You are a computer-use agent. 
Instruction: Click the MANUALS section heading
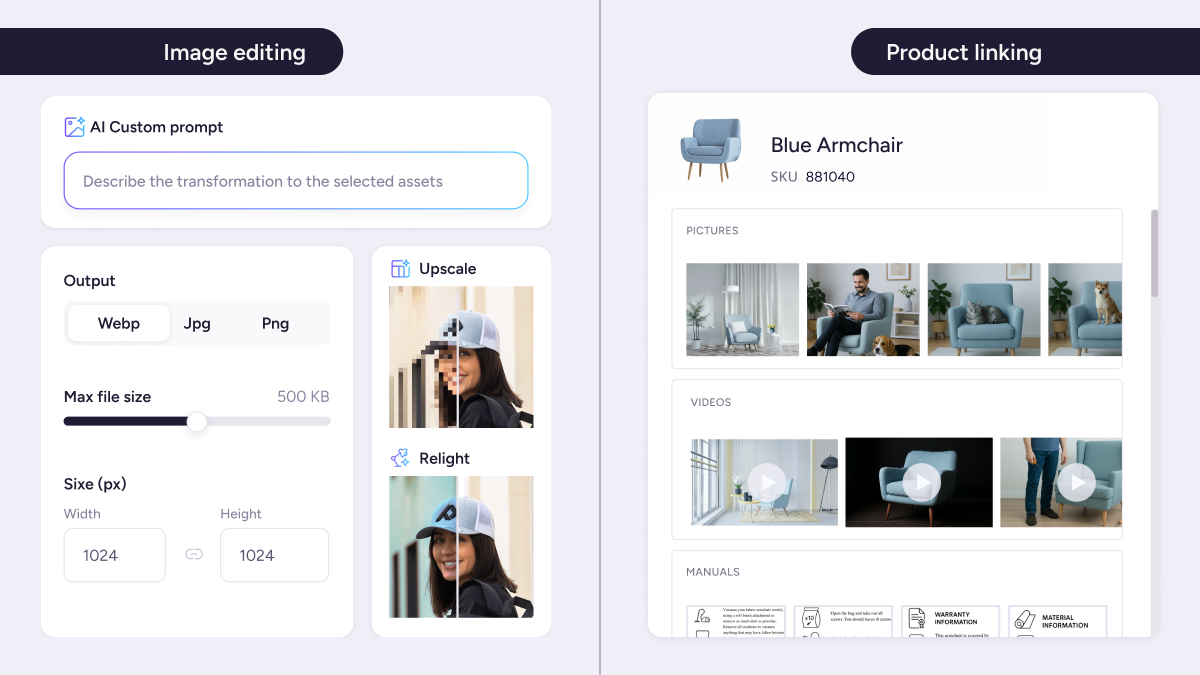(x=713, y=572)
